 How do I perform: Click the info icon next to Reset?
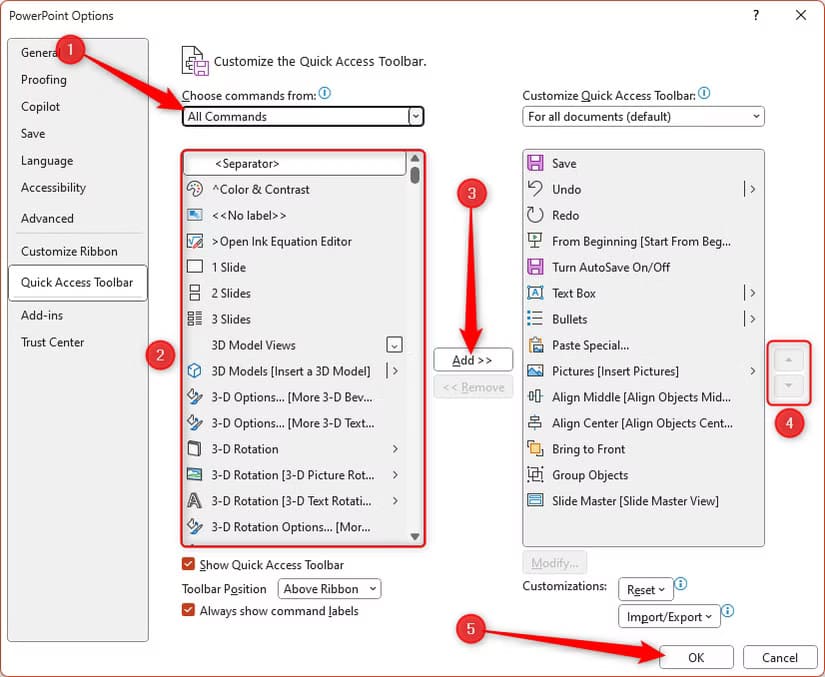pyautogui.click(x=680, y=583)
